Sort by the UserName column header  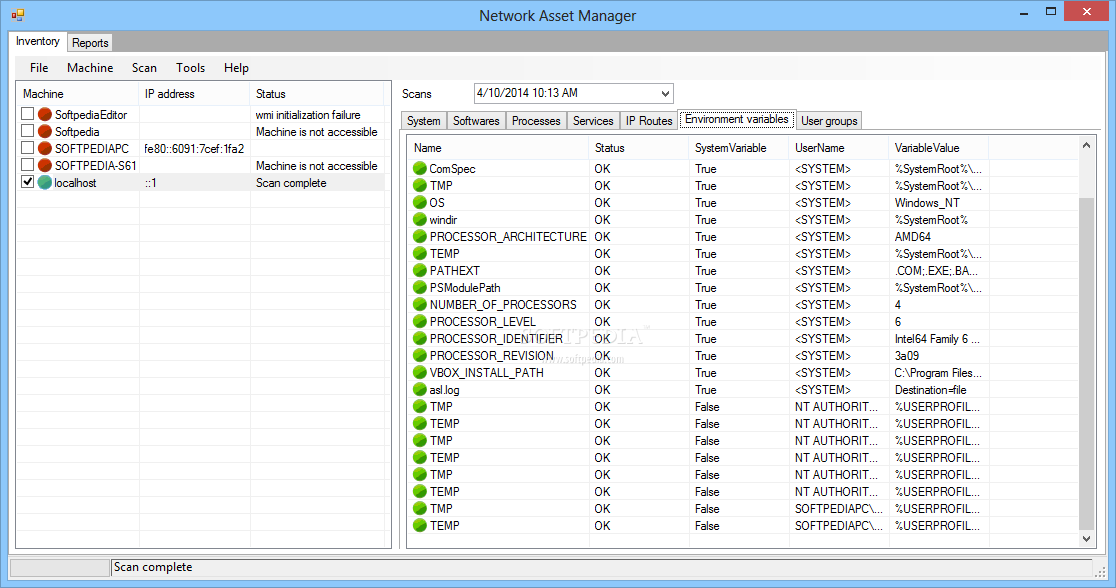point(839,148)
